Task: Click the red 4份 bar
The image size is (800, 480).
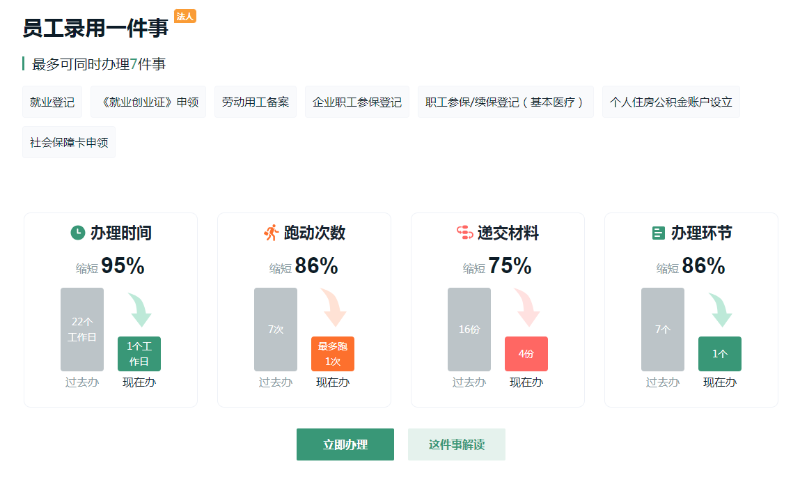Action: [x=526, y=353]
